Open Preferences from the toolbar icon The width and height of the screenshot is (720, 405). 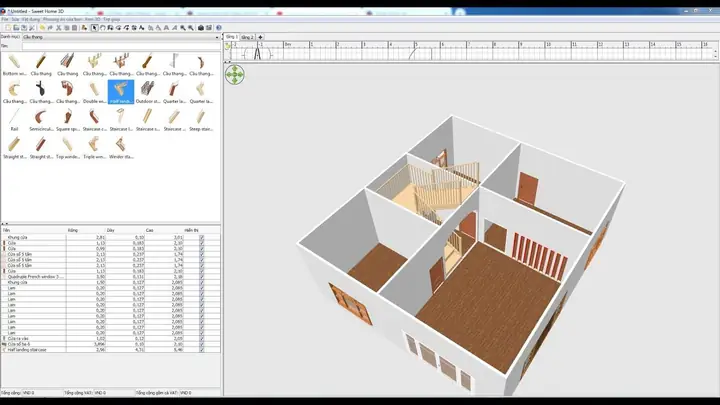[32, 28]
